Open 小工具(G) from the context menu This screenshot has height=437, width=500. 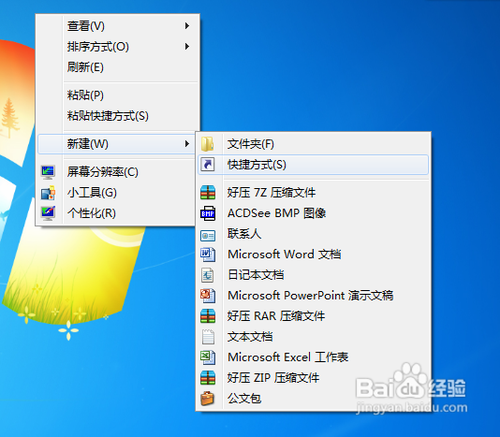pos(117,193)
